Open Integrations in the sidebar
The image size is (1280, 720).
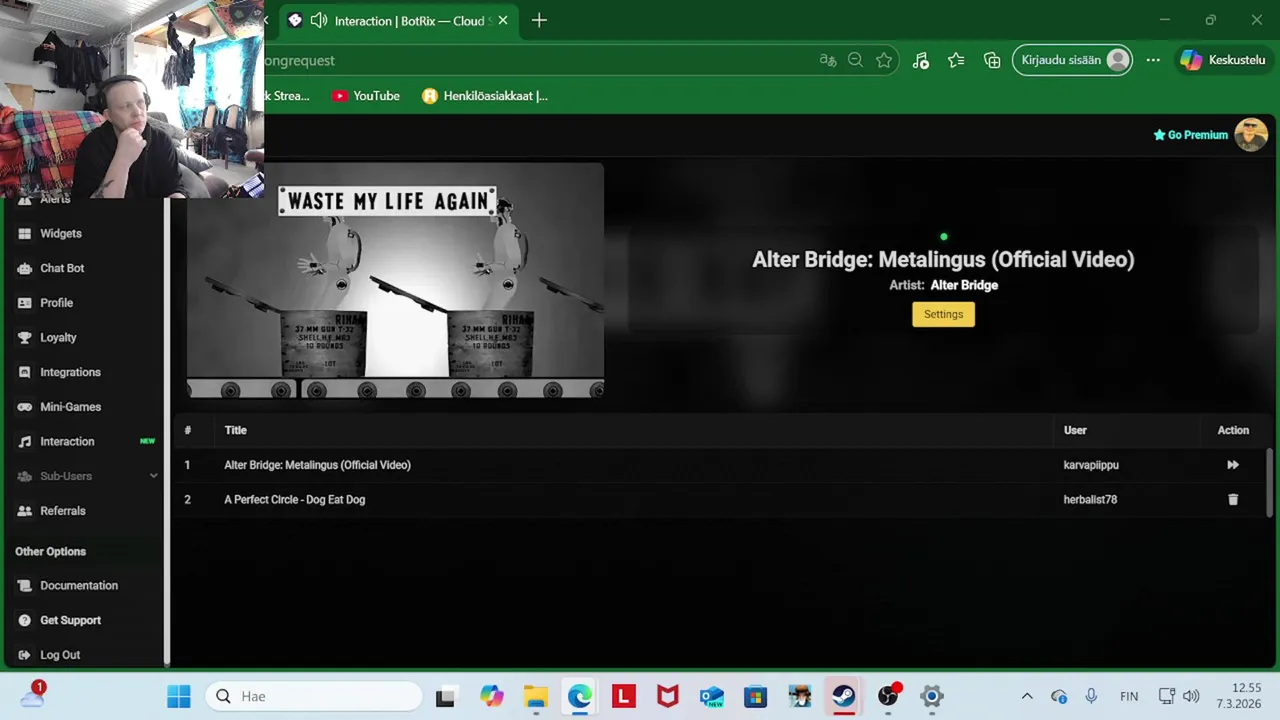pyautogui.click(x=70, y=372)
